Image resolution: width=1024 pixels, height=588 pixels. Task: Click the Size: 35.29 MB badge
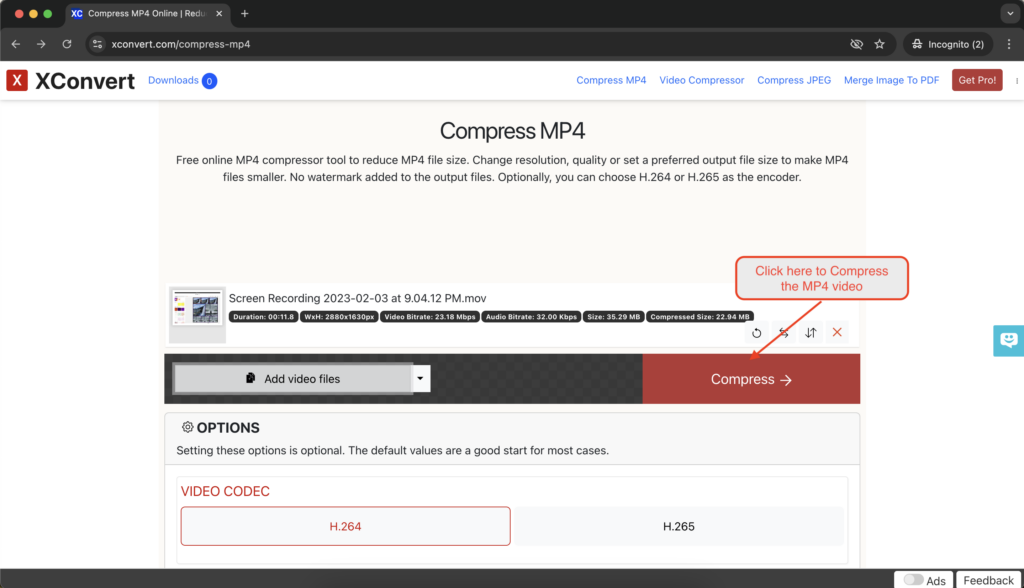click(x=613, y=317)
